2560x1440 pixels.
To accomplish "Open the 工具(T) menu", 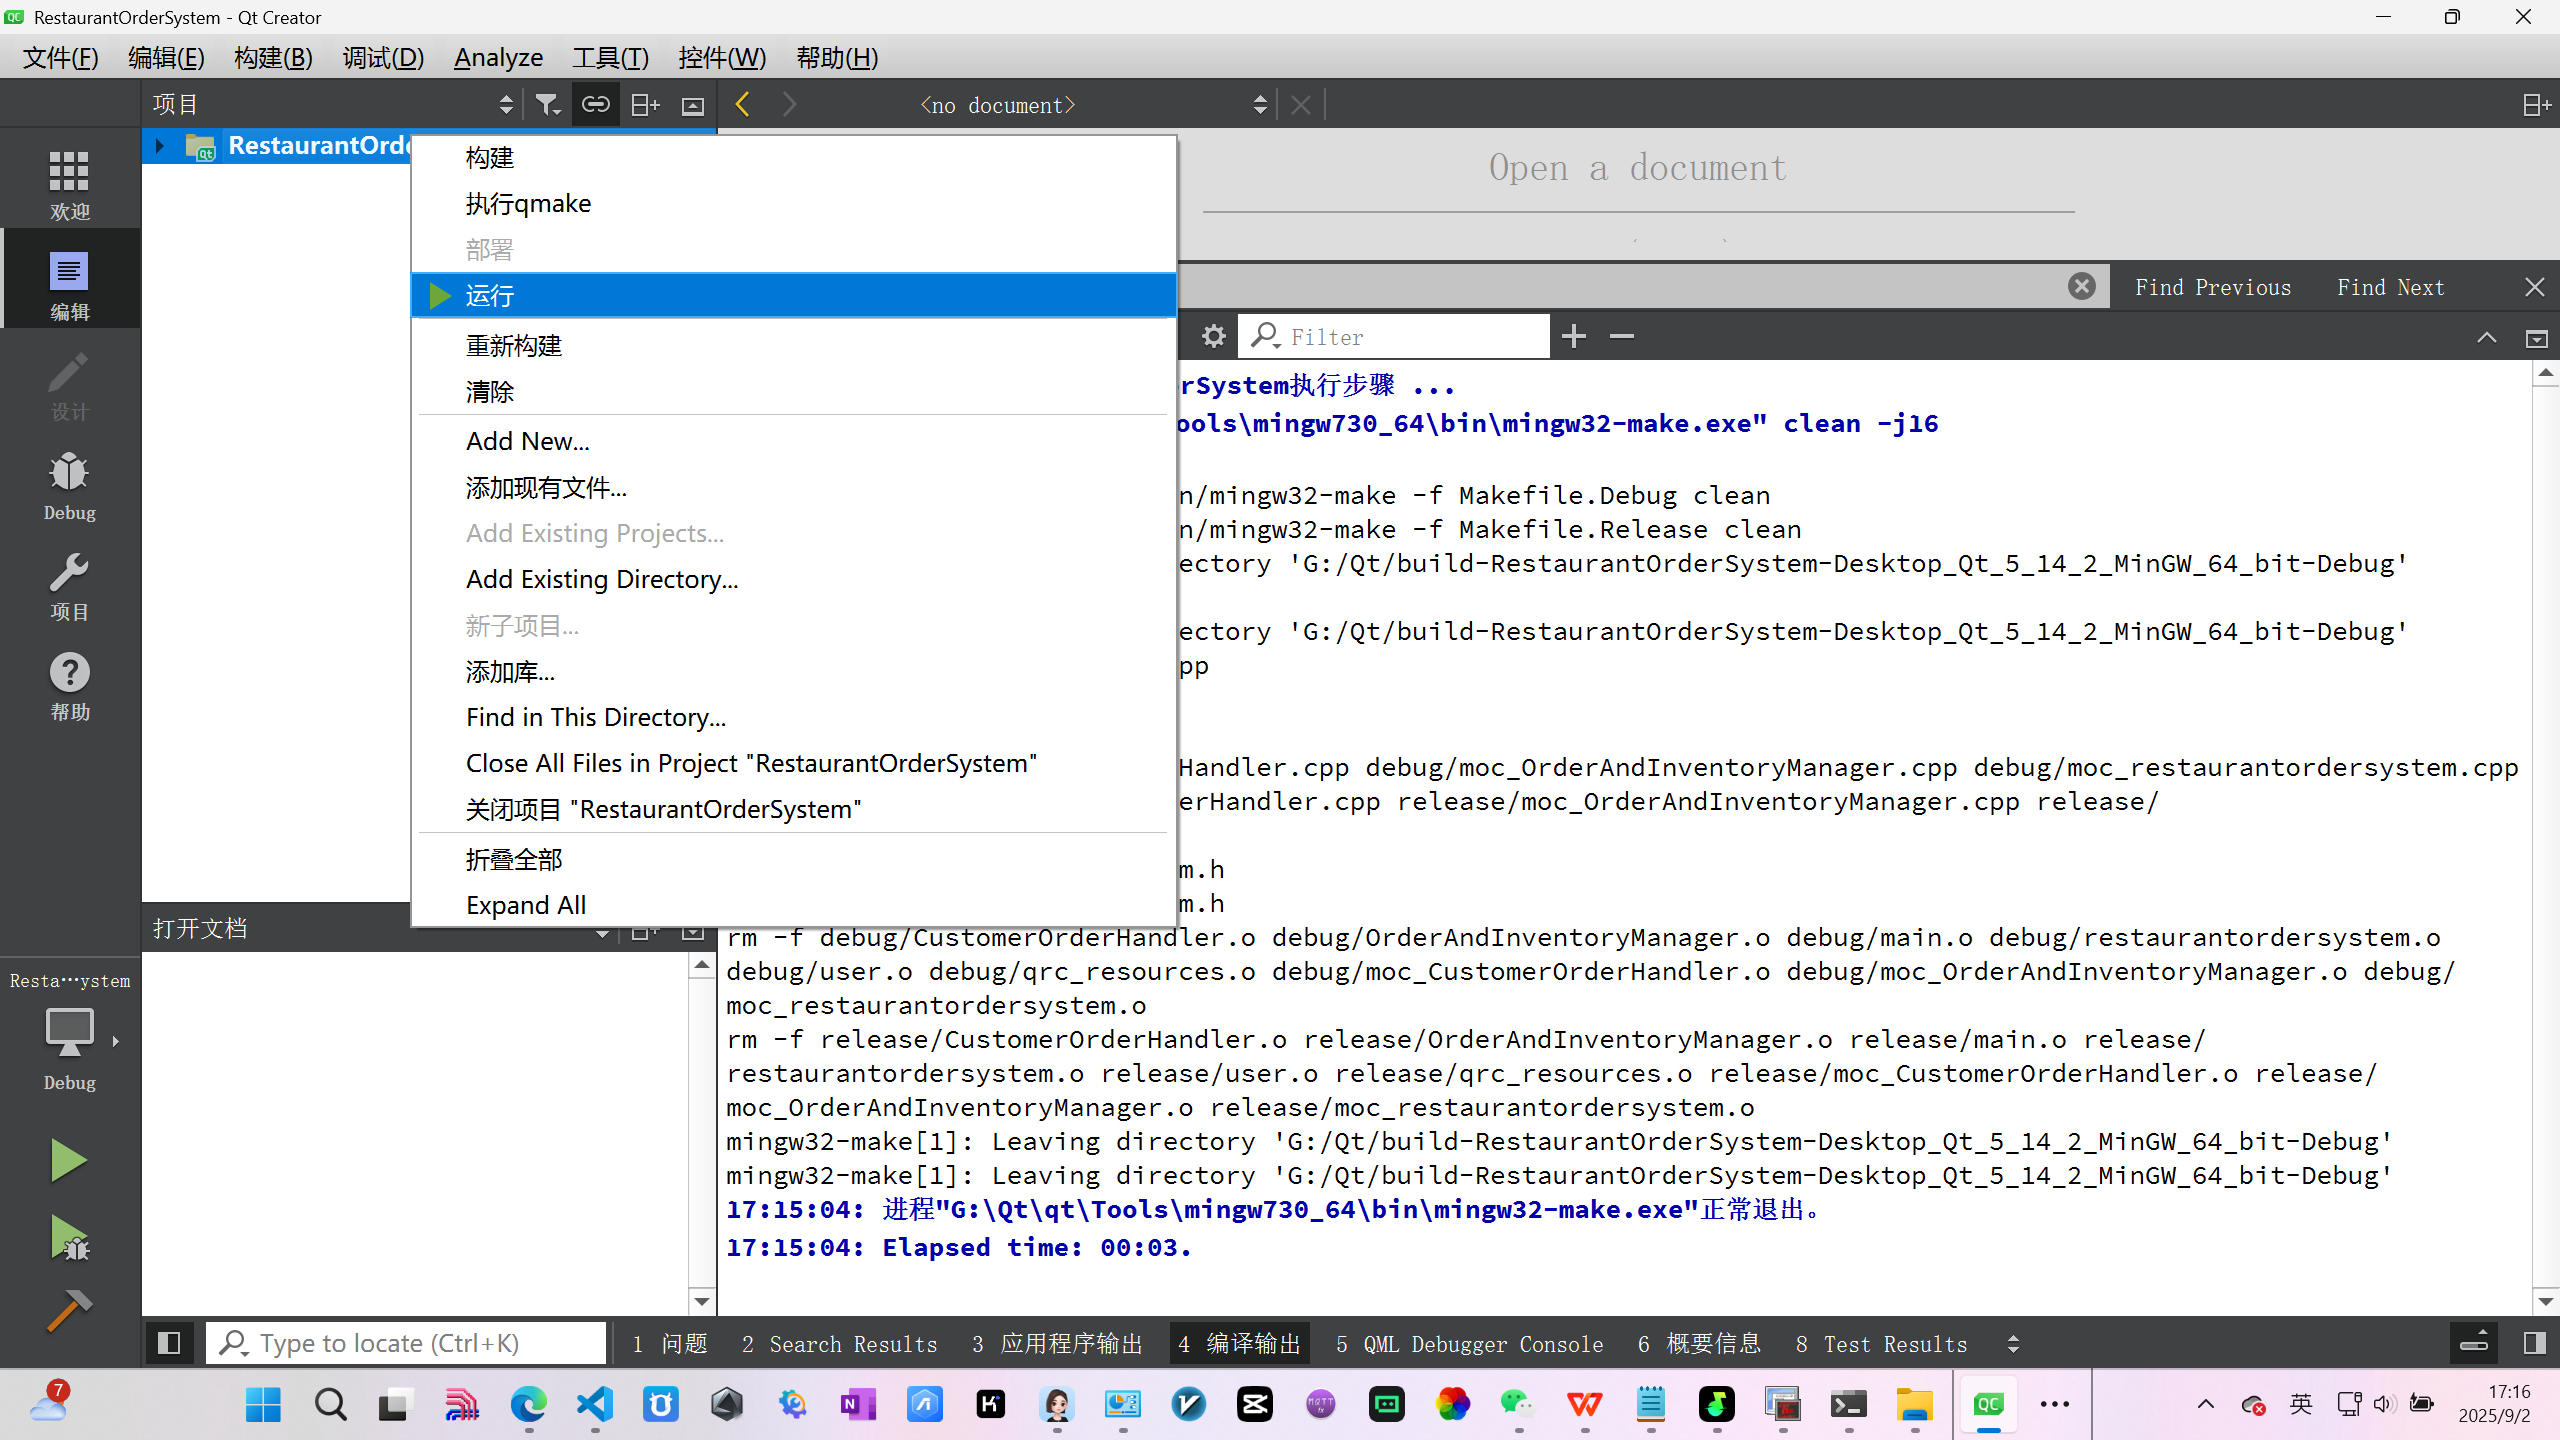I will (610, 58).
